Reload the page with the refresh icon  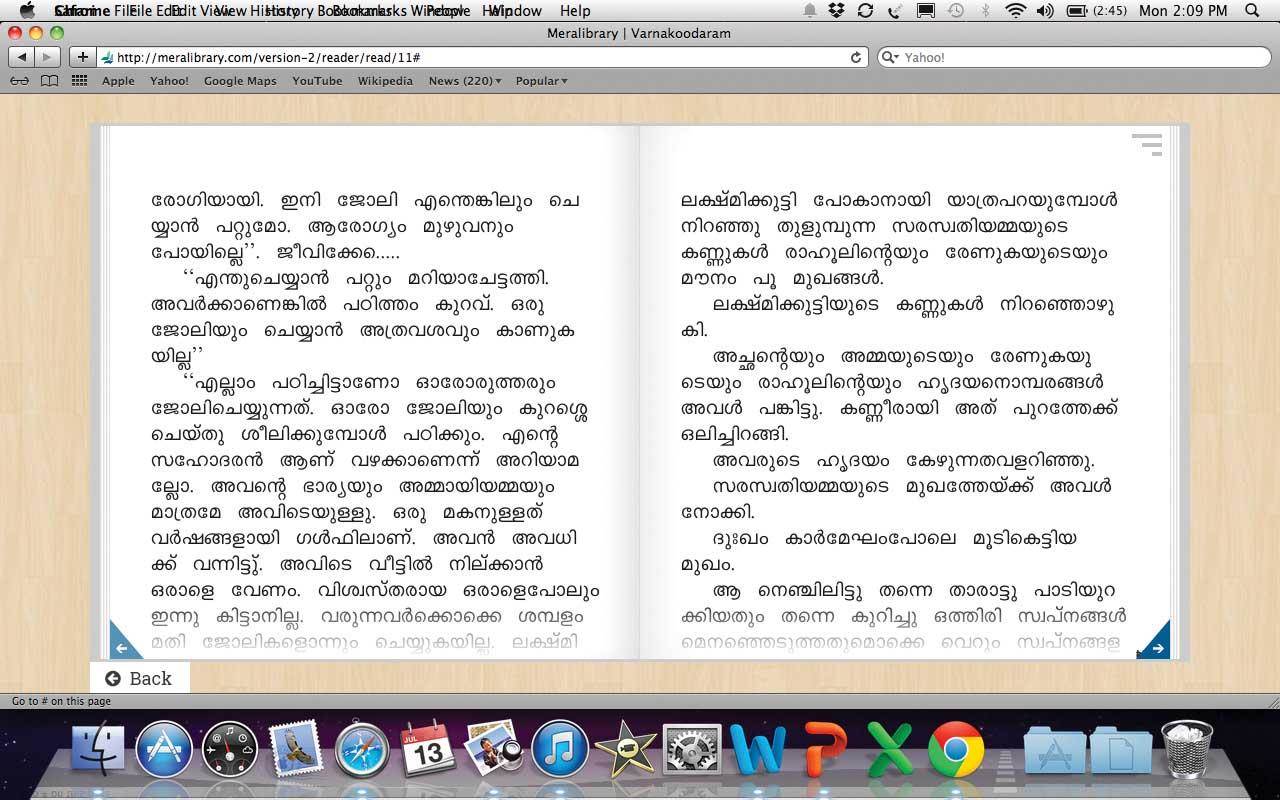(x=856, y=57)
